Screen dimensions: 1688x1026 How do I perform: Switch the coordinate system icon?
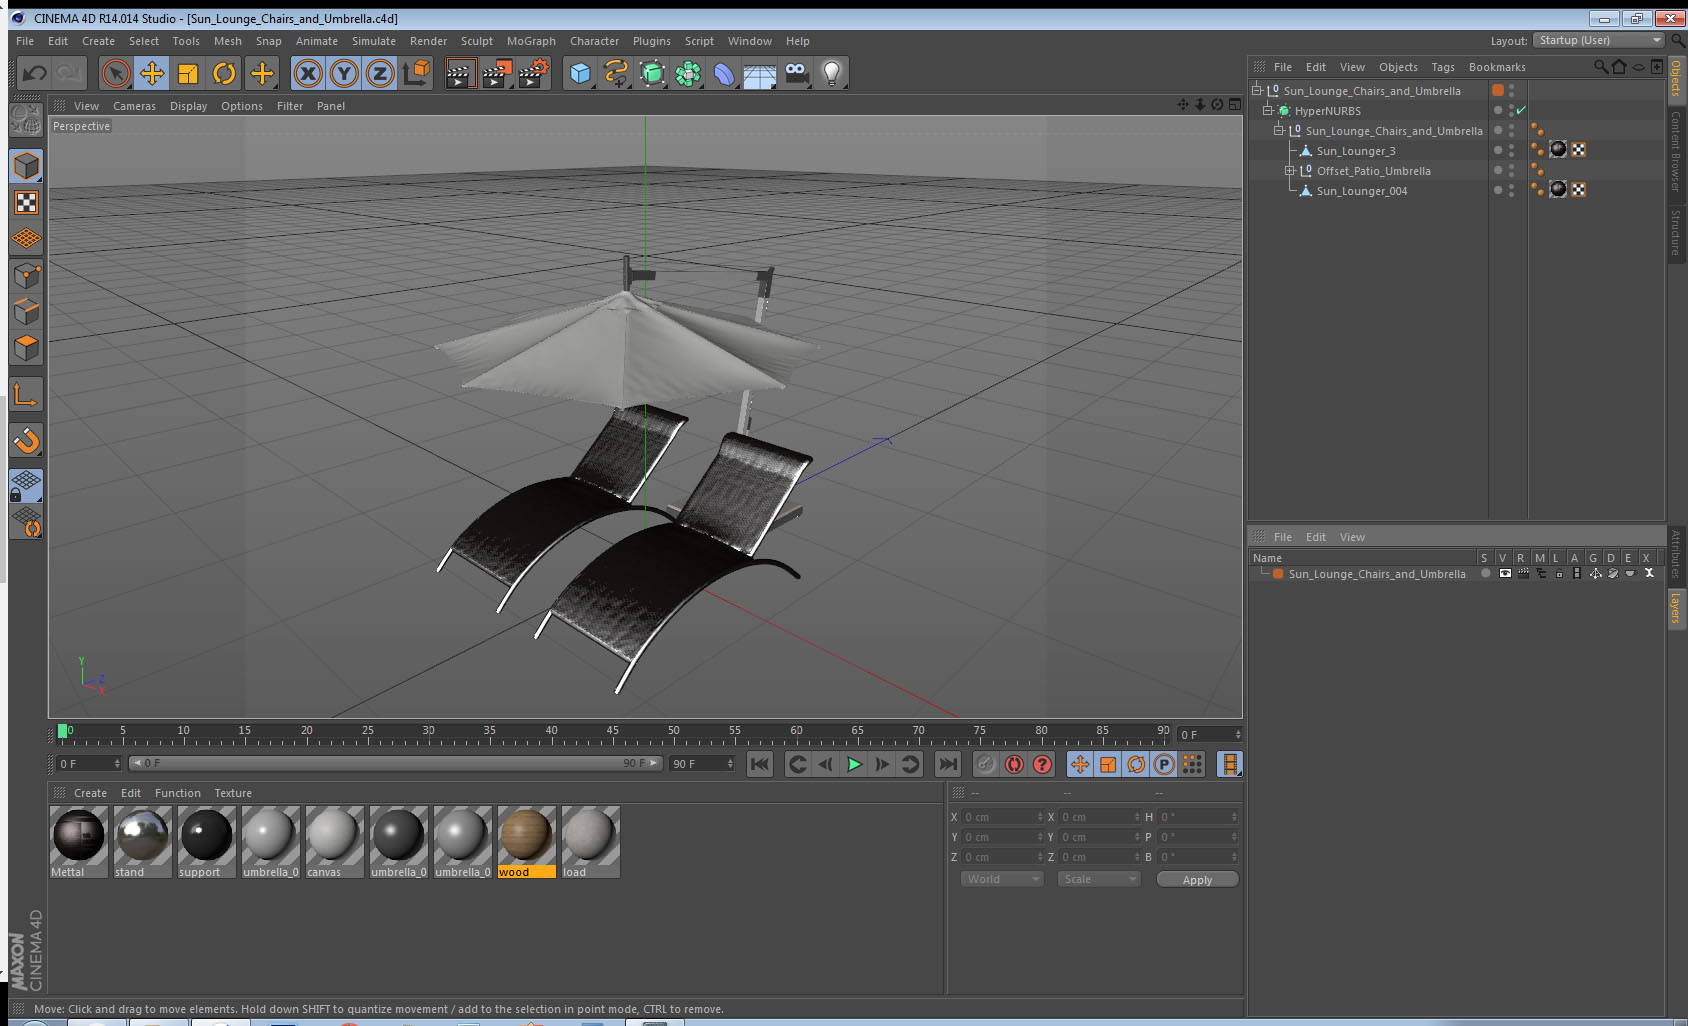click(x=416, y=73)
